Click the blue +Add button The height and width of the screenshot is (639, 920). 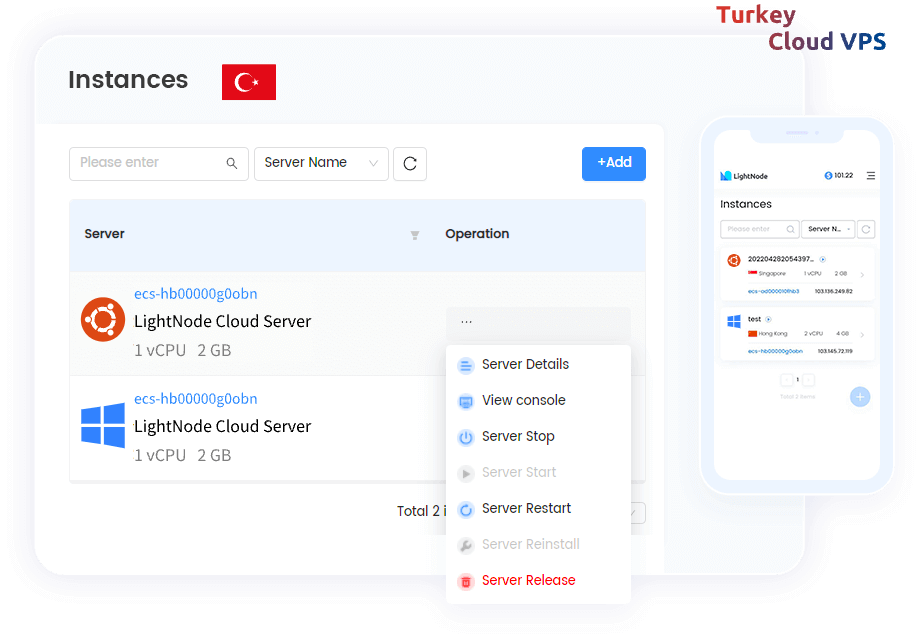[613, 163]
